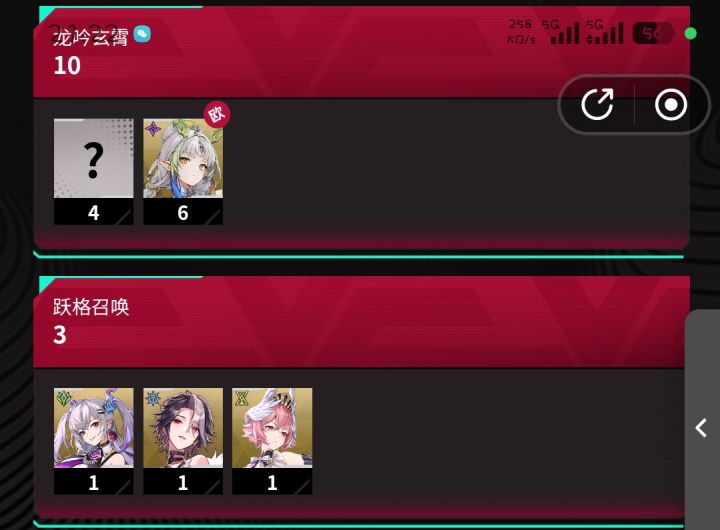Screen dimensions: 720x530
Task: Tap the share arrow icon
Action: click(597, 104)
